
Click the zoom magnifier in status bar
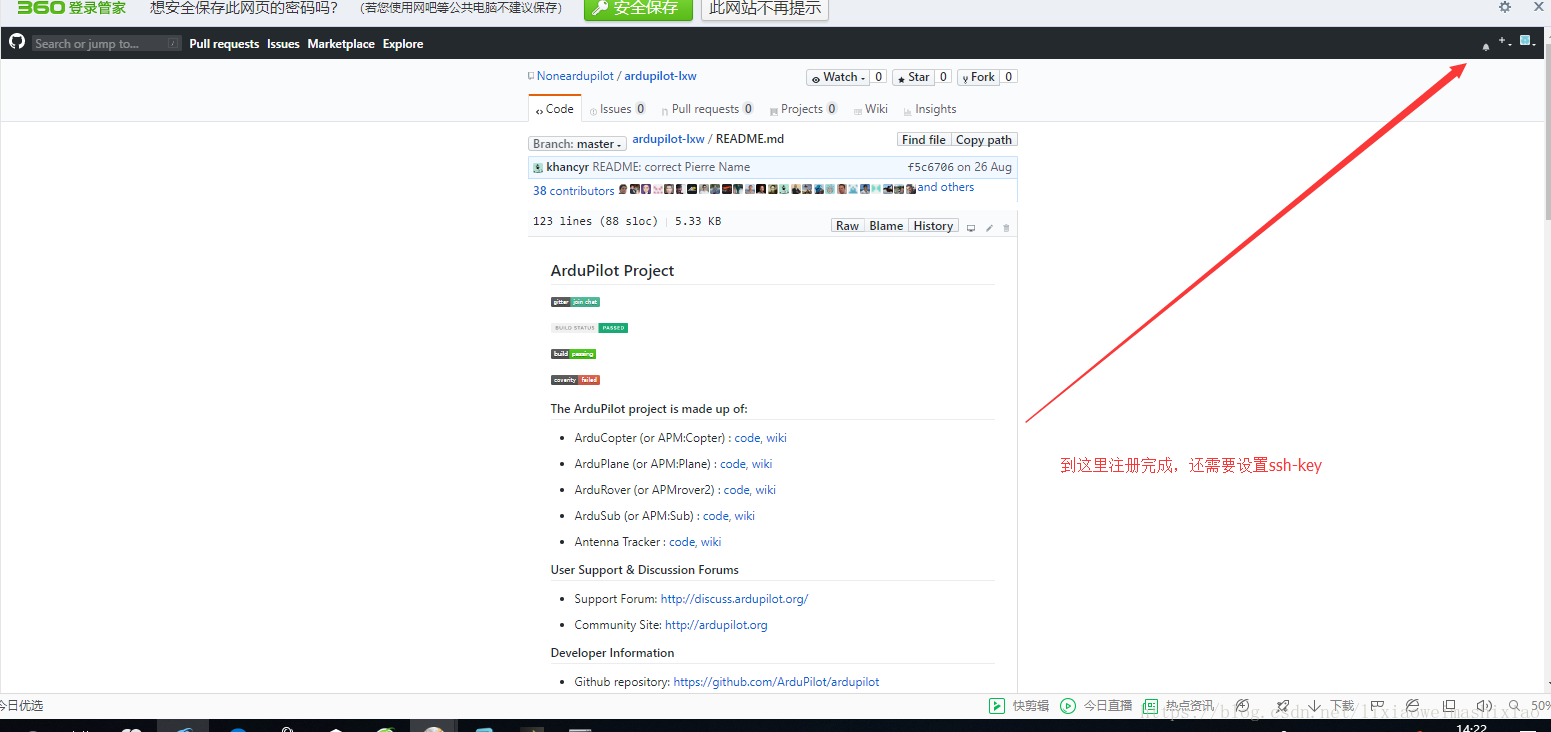1514,706
